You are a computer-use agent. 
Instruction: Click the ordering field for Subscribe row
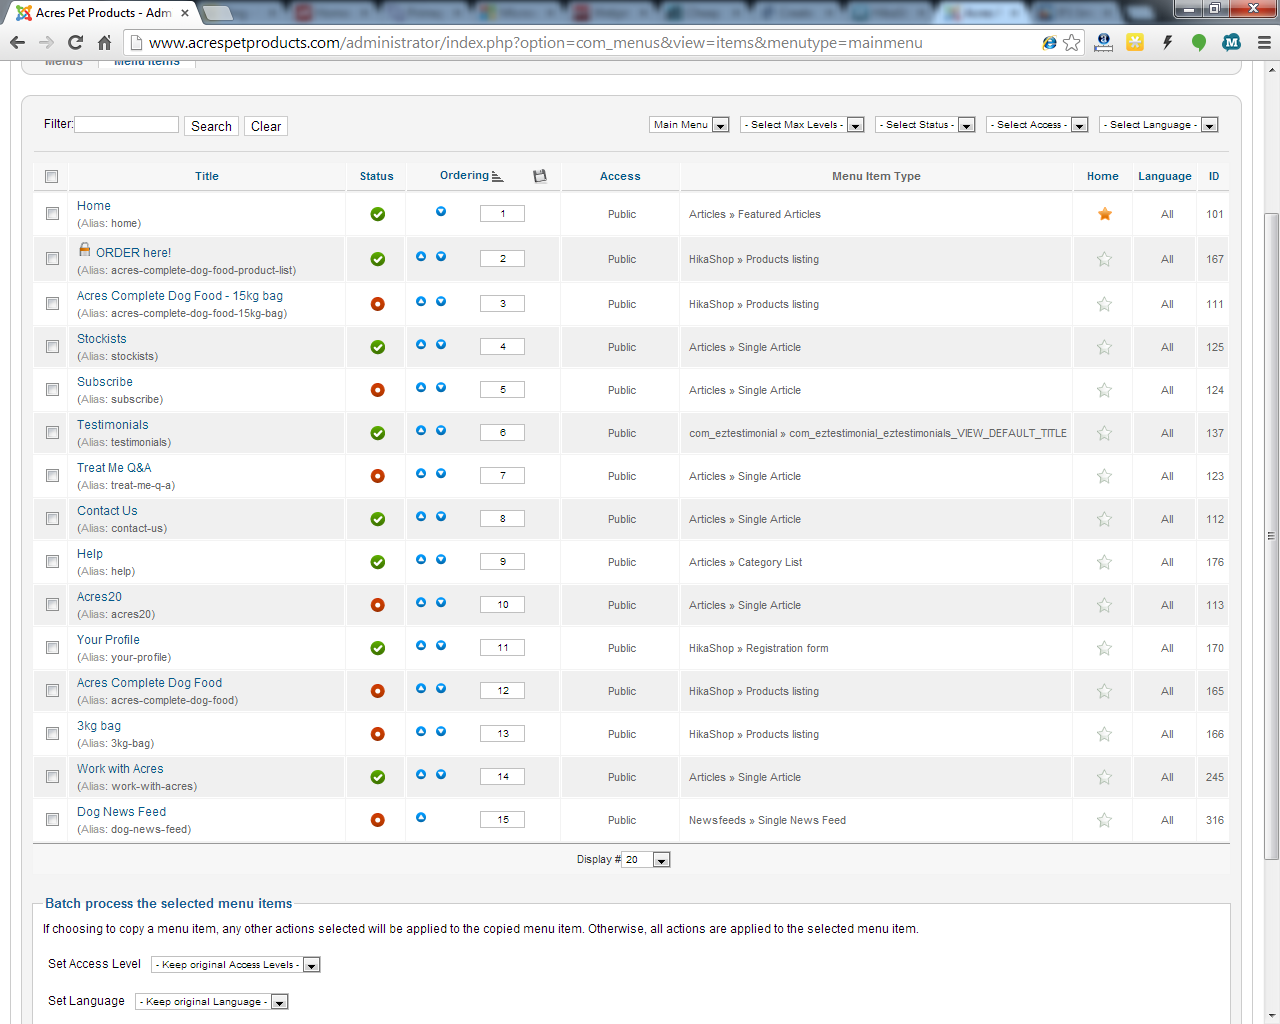[x=502, y=390]
